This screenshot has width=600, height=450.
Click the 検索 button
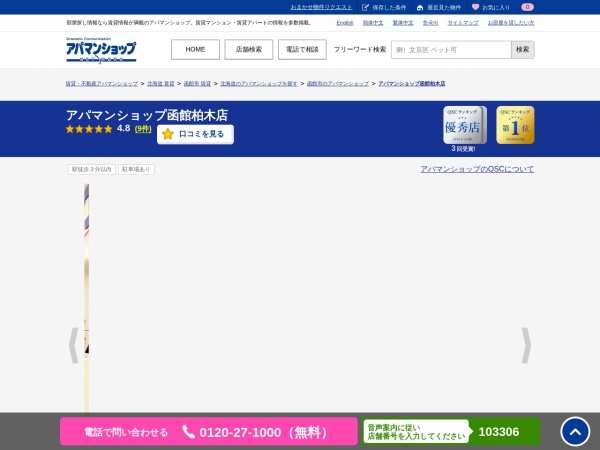point(523,50)
